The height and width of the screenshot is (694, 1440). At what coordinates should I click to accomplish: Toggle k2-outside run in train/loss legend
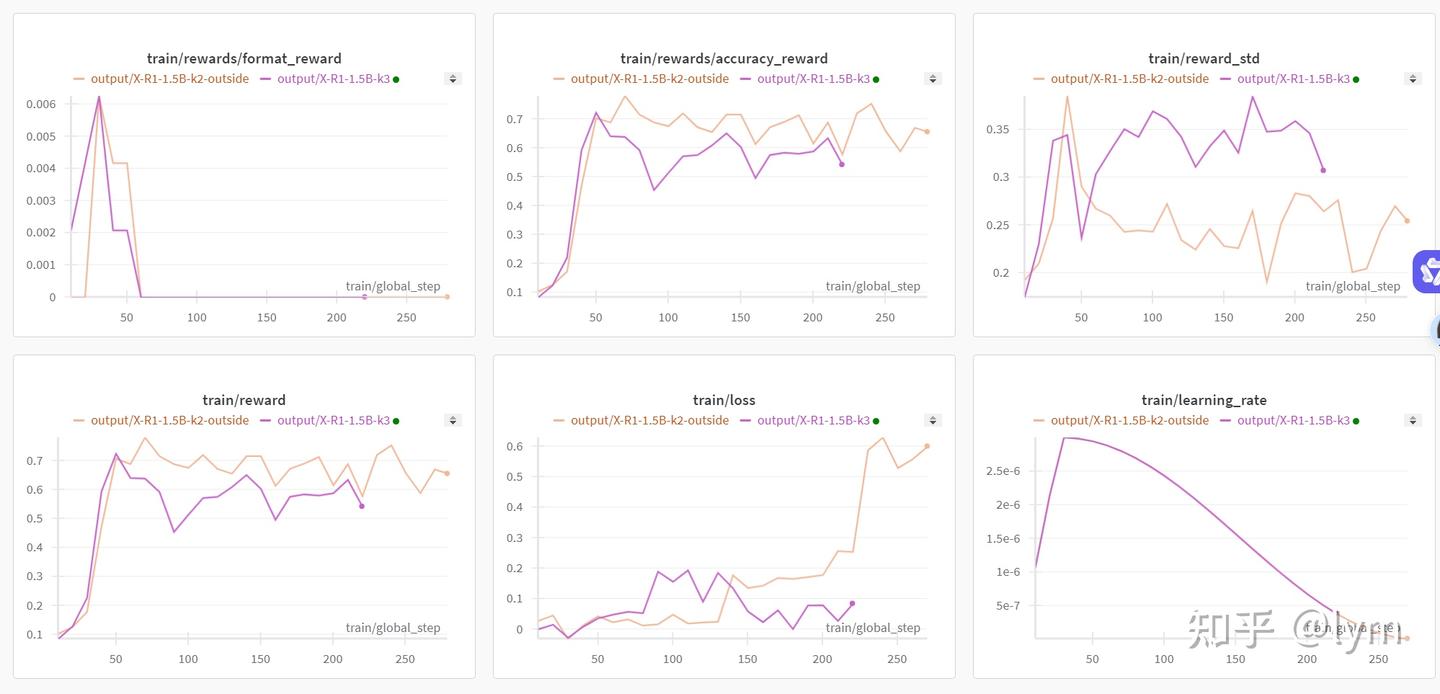coord(640,421)
